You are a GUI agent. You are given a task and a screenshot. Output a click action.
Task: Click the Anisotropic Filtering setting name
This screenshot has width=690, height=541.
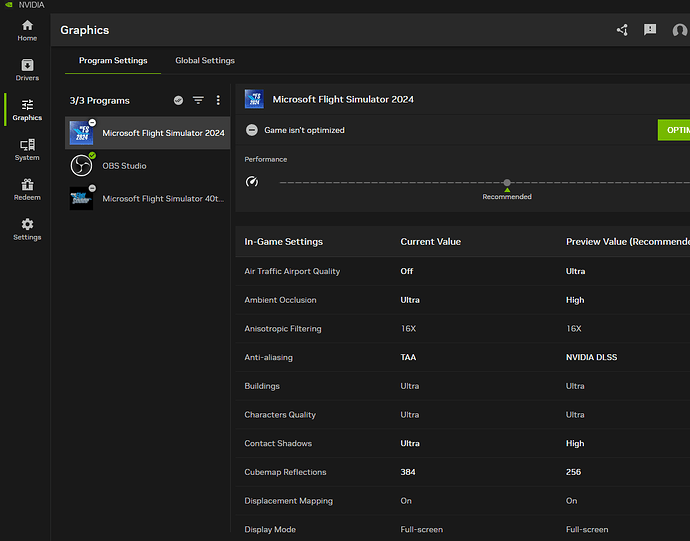(x=283, y=328)
